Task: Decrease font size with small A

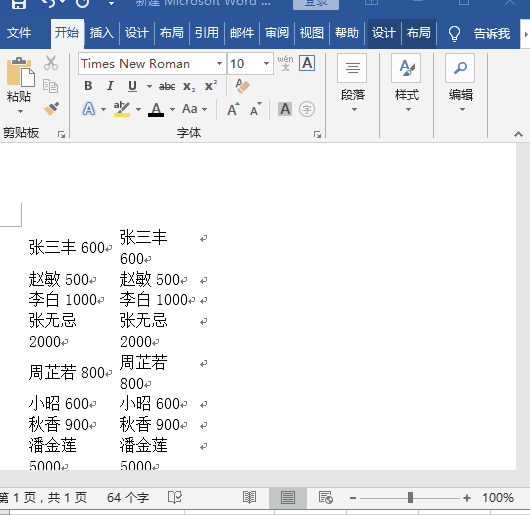Action: coord(256,109)
